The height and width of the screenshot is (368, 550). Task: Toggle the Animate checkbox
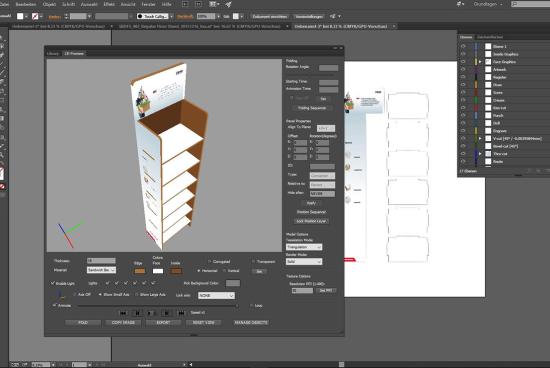point(55,305)
